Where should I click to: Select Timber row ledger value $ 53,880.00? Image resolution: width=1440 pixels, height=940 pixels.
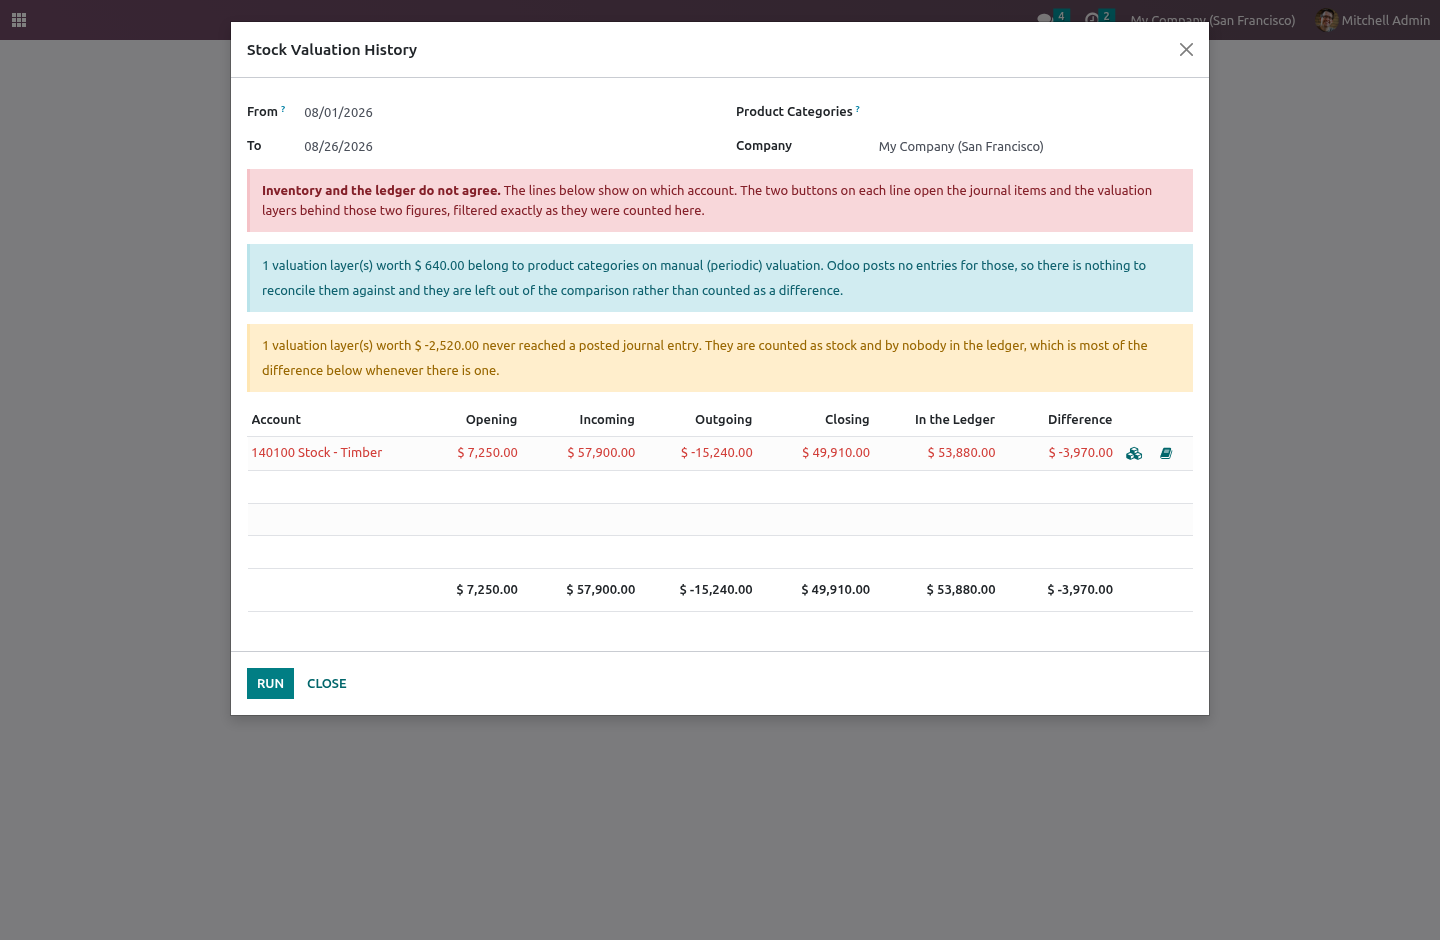pyautogui.click(x=961, y=453)
